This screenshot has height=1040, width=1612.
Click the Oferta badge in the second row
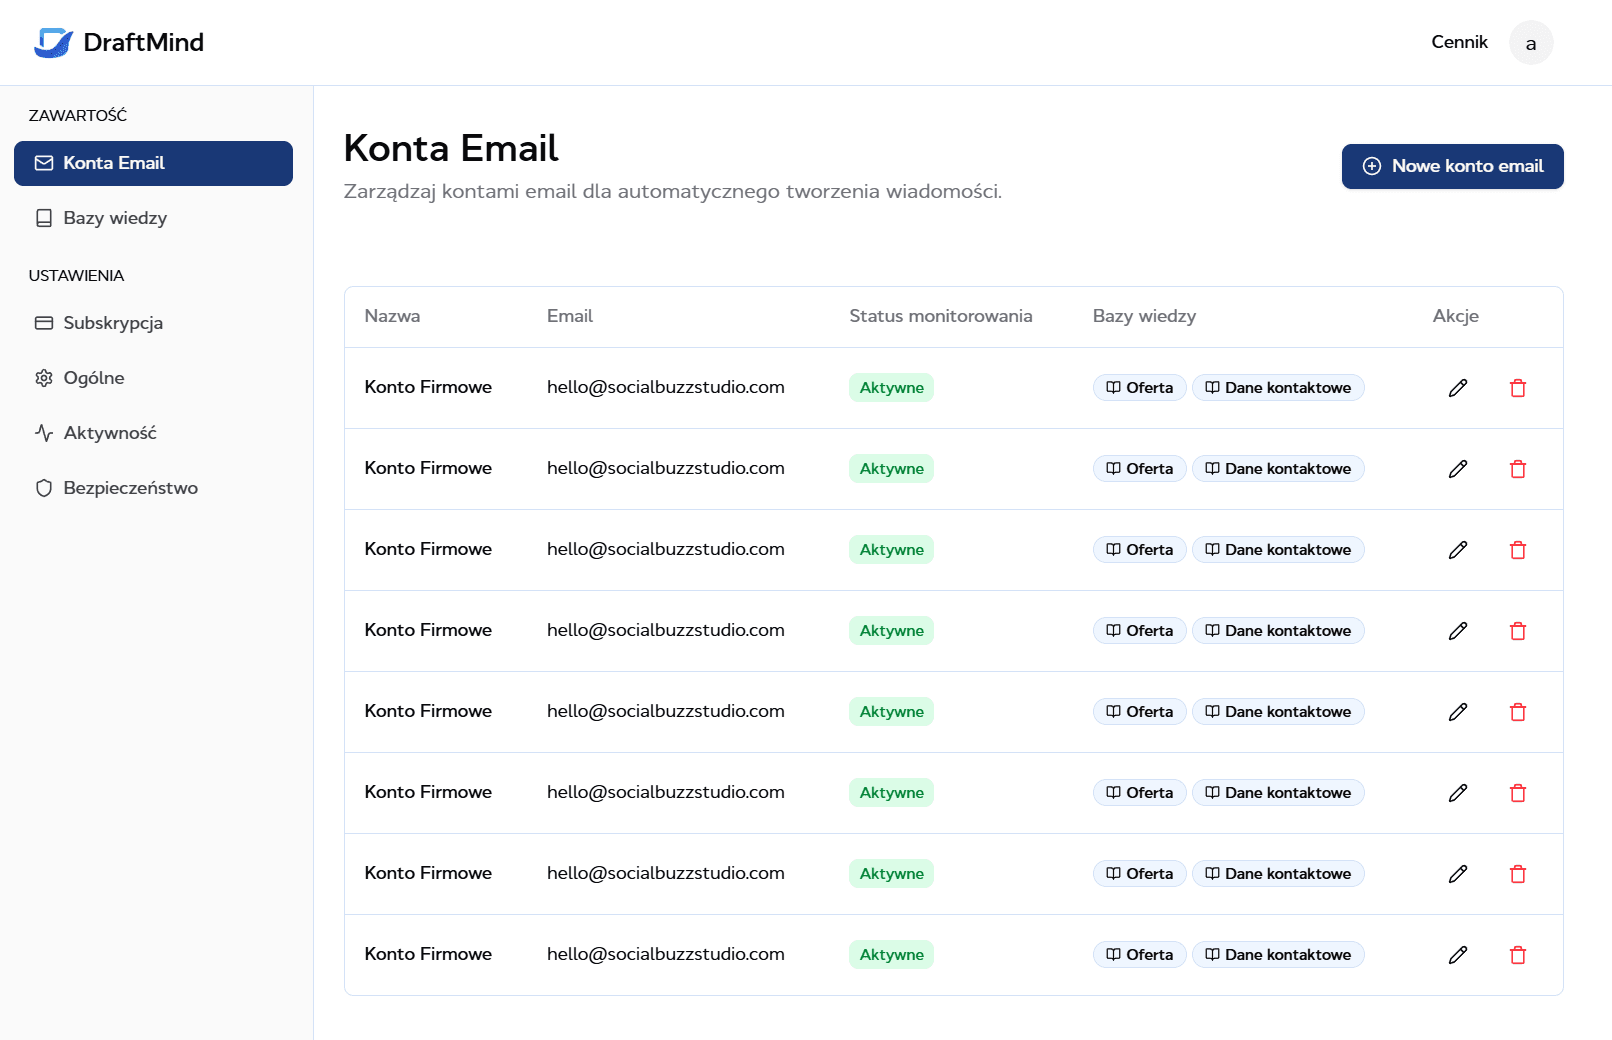click(x=1139, y=469)
